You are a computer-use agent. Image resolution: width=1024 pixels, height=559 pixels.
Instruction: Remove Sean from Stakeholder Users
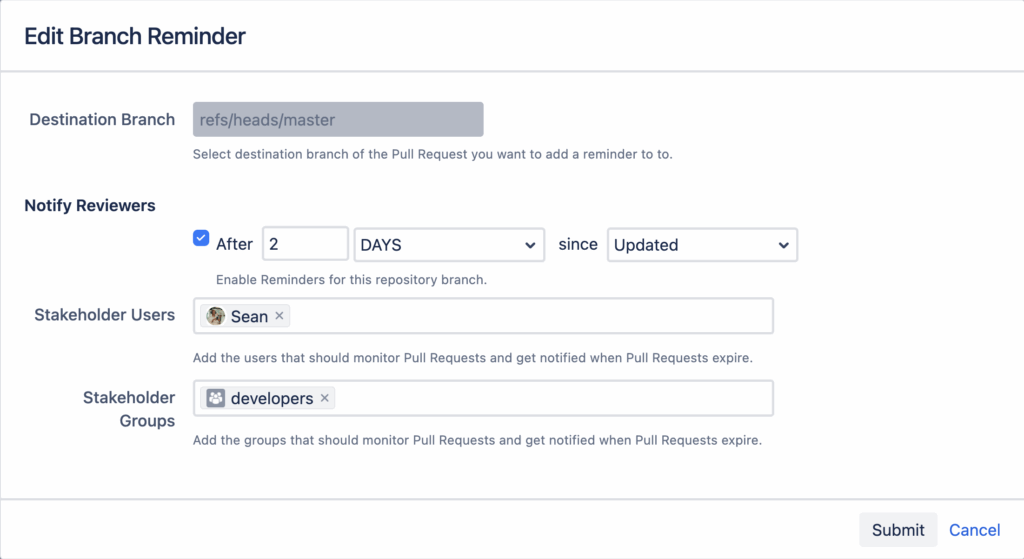(280, 316)
